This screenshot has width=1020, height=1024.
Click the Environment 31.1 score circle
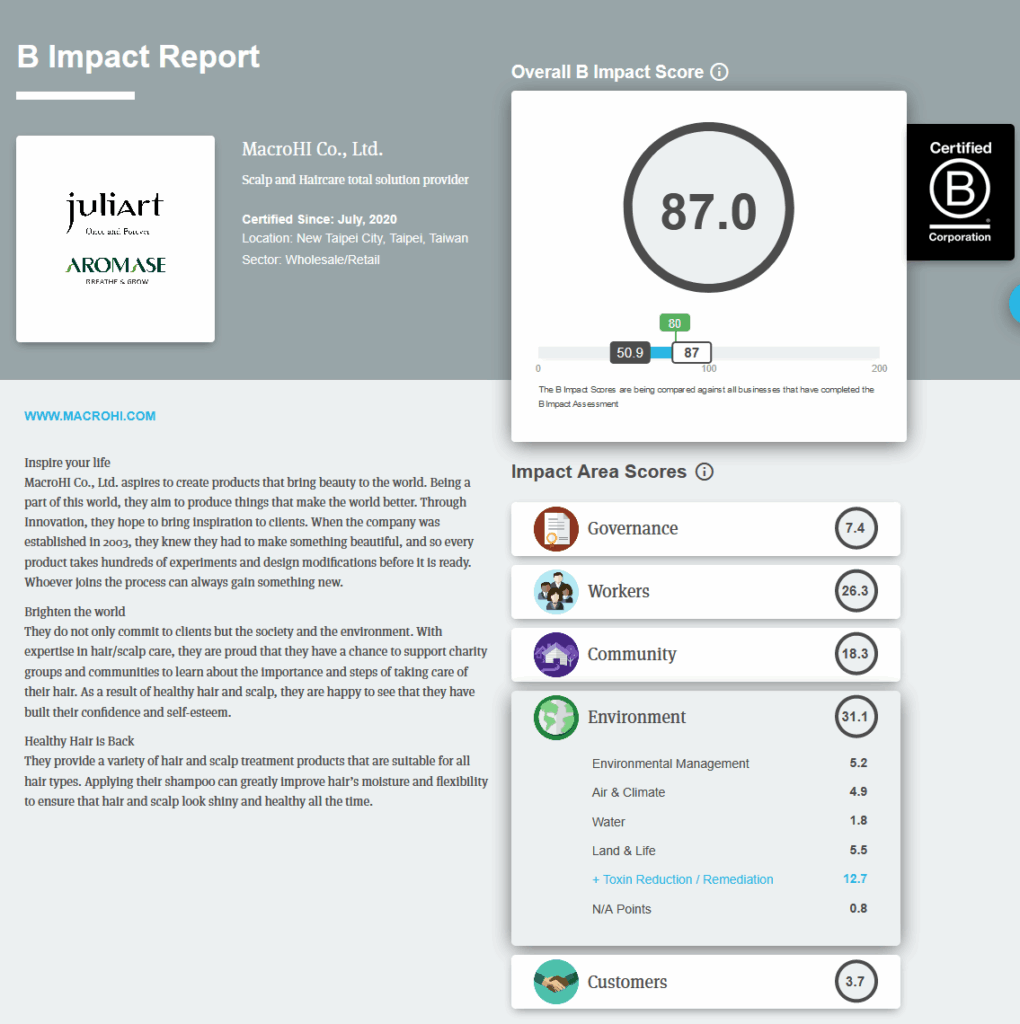pyautogui.click(x=855, y=716)
